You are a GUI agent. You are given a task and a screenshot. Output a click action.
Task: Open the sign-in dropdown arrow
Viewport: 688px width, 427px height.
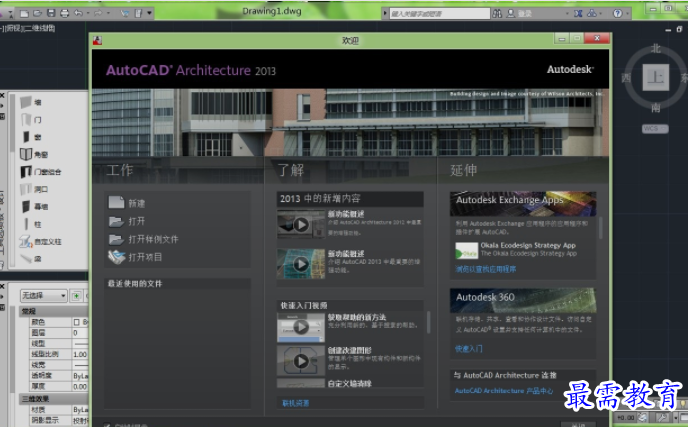coord(567,14)
